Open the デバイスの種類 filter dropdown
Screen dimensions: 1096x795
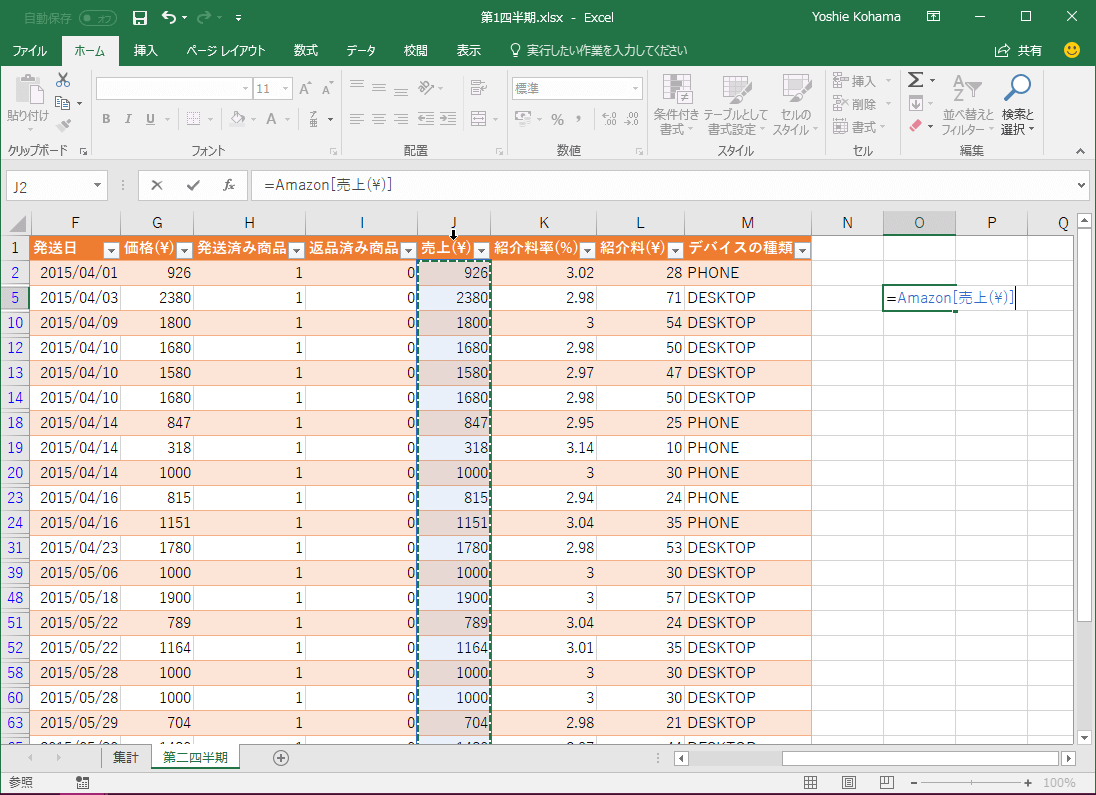click(x=801, y=249)
